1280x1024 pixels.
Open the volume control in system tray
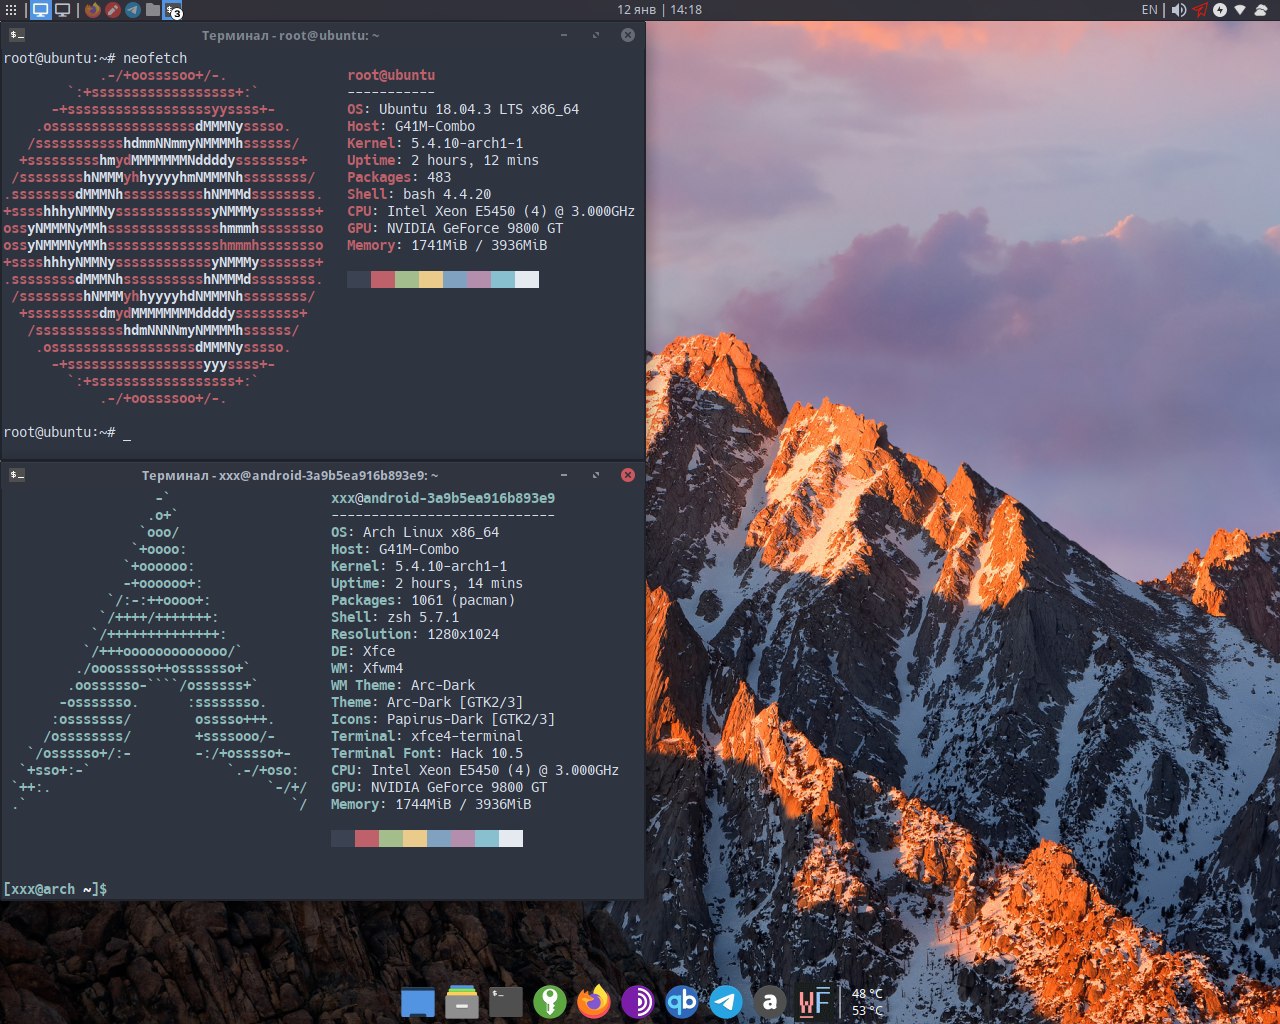click(1179, 10)
